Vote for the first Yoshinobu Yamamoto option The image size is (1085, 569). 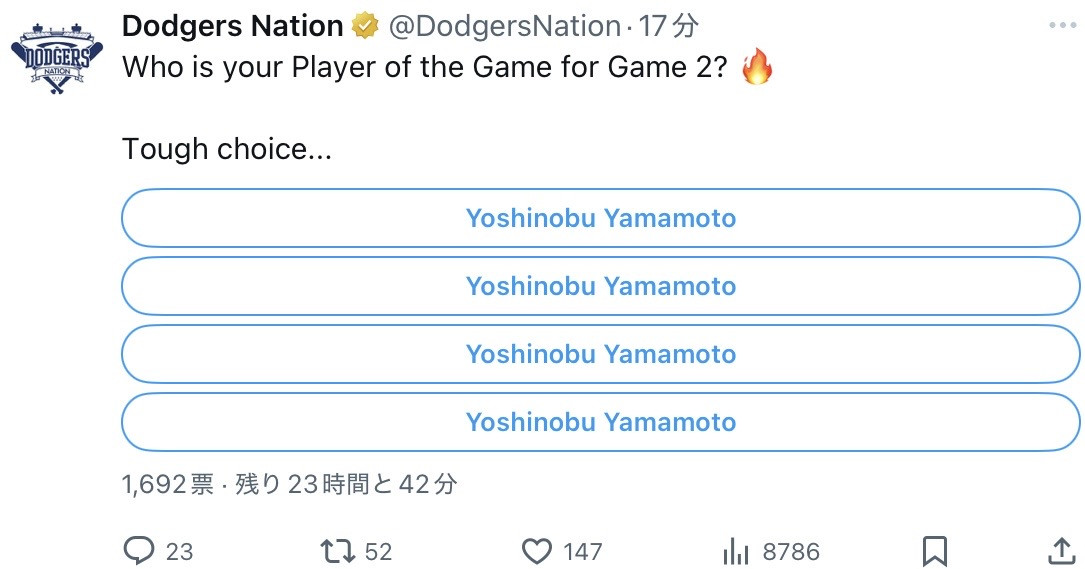click(x=601, y=218)
